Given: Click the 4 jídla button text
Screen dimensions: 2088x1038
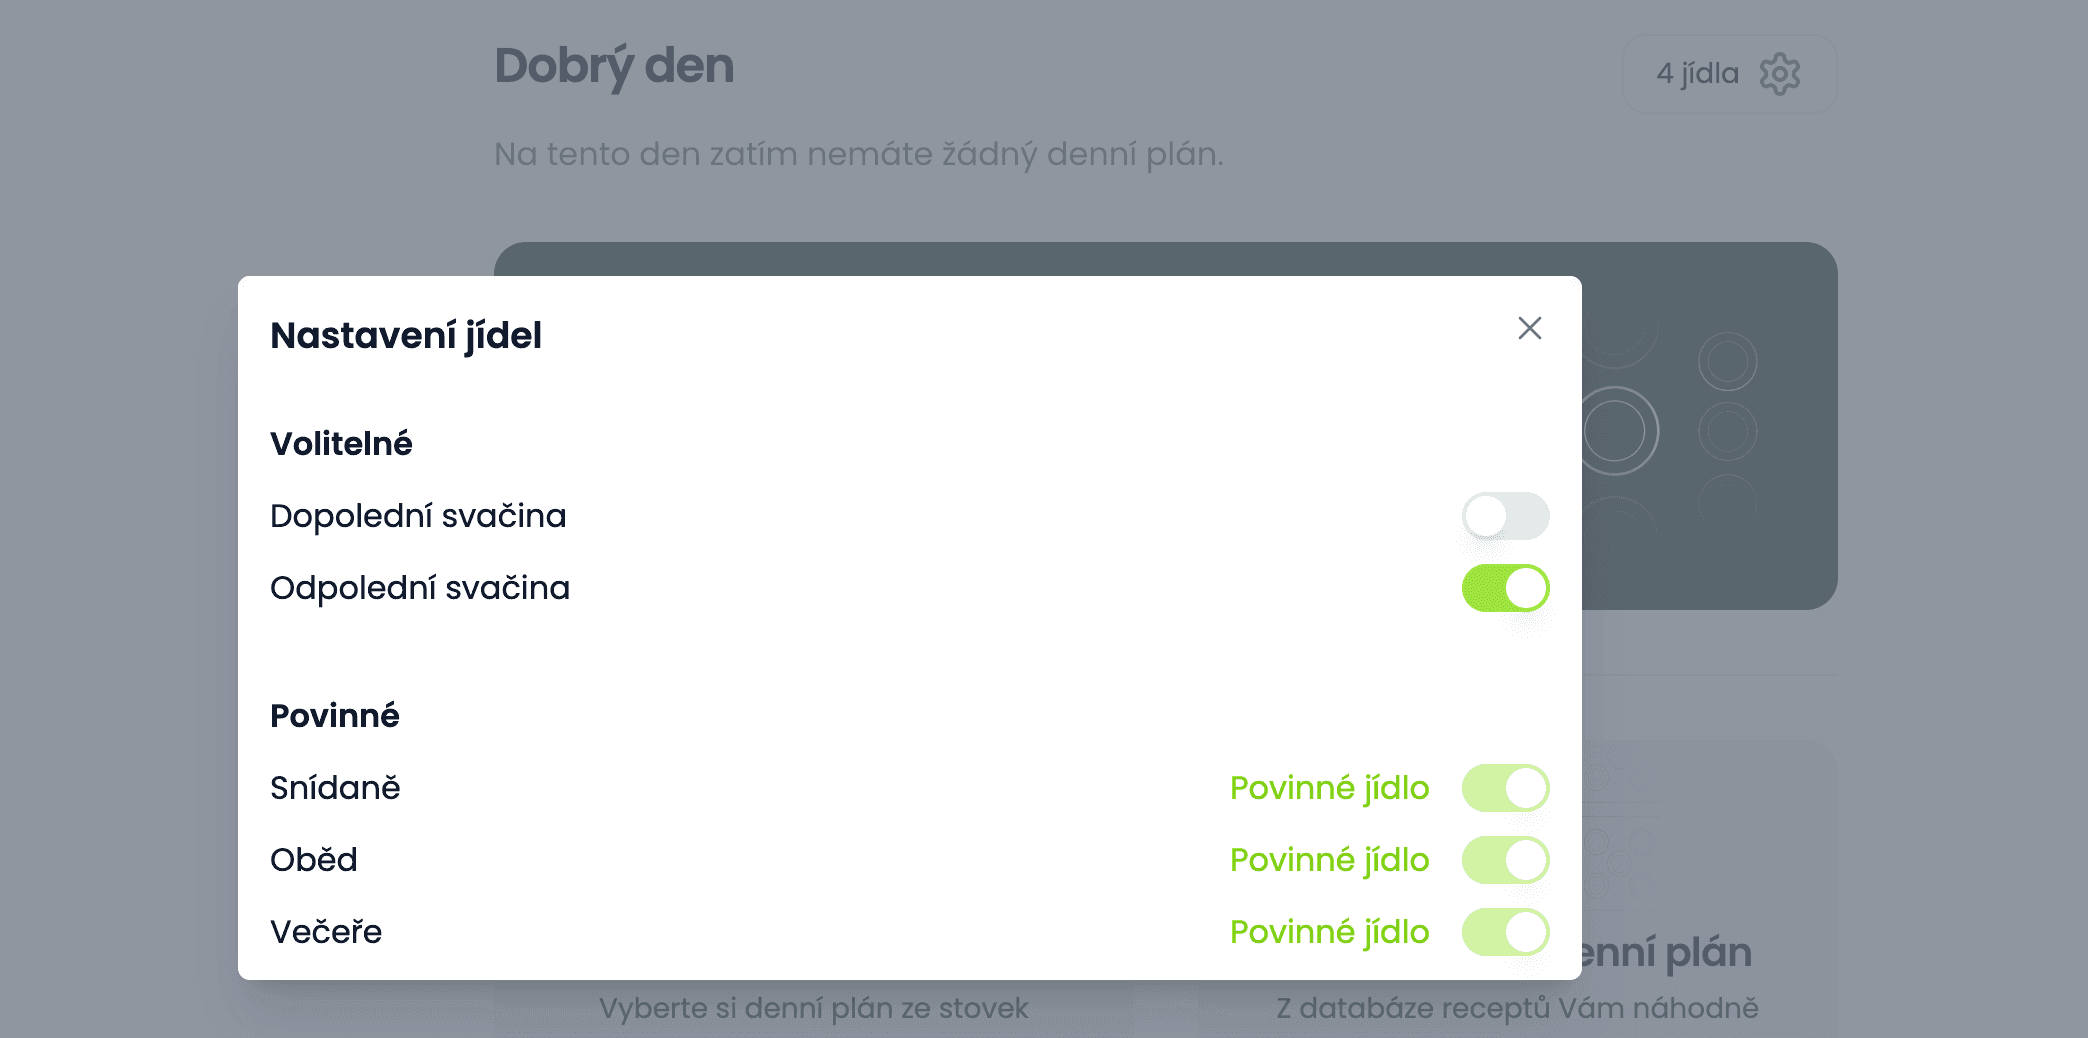Looking at the screenshot, I should (x=1697, y=74).
